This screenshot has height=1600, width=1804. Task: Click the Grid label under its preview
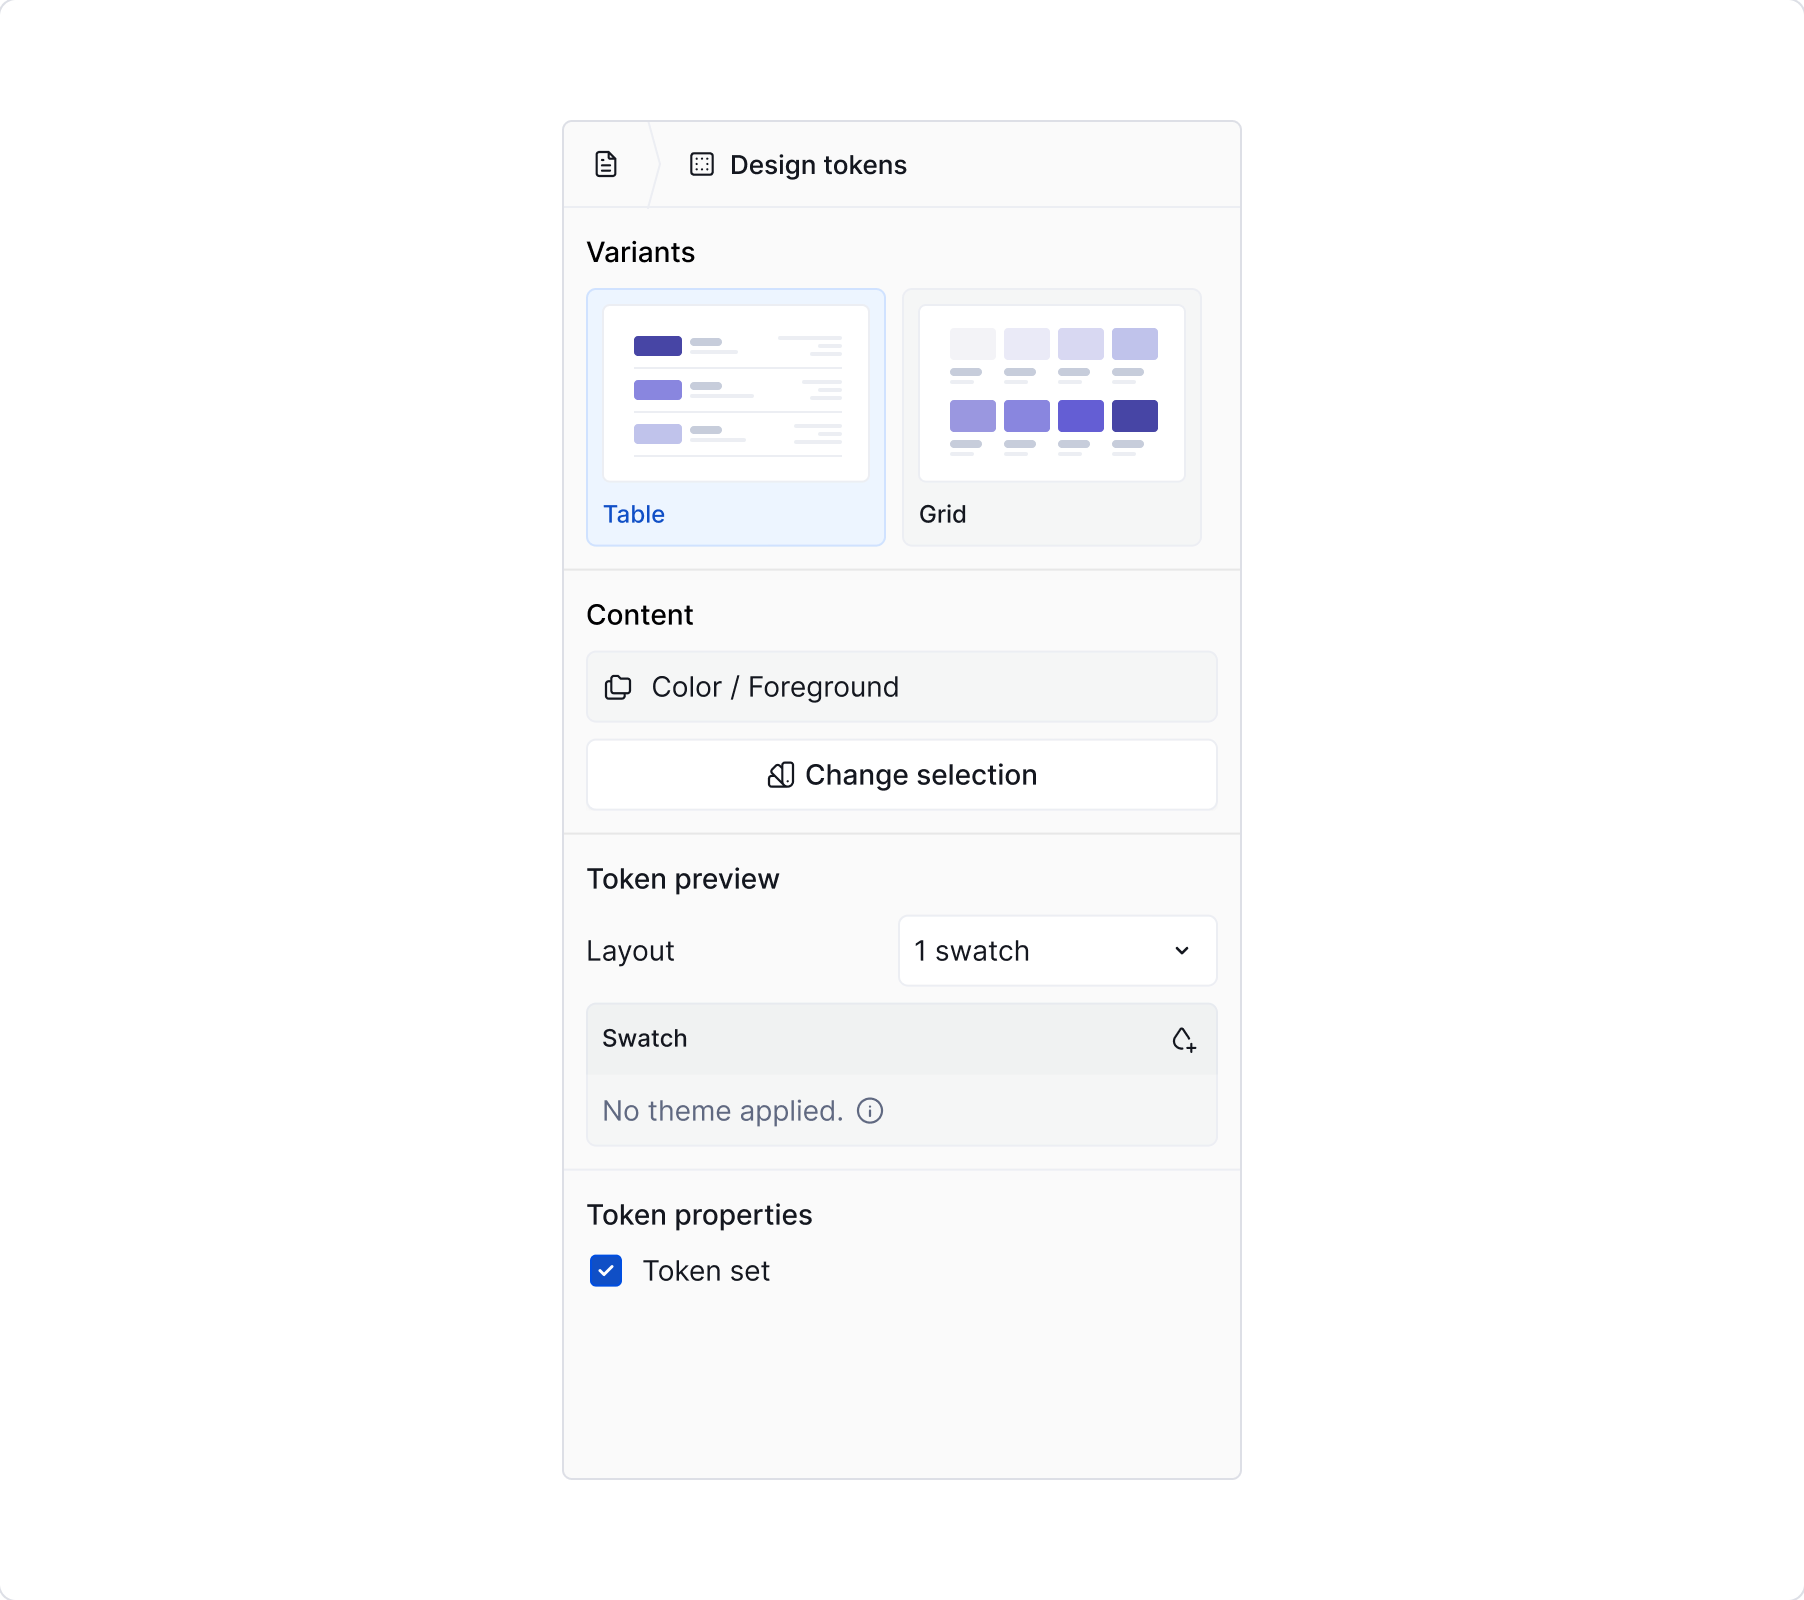tap(942, 514)
